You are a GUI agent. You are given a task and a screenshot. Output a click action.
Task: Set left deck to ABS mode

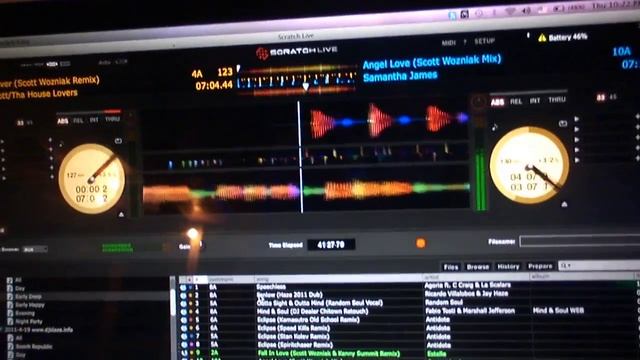[62, 121]
